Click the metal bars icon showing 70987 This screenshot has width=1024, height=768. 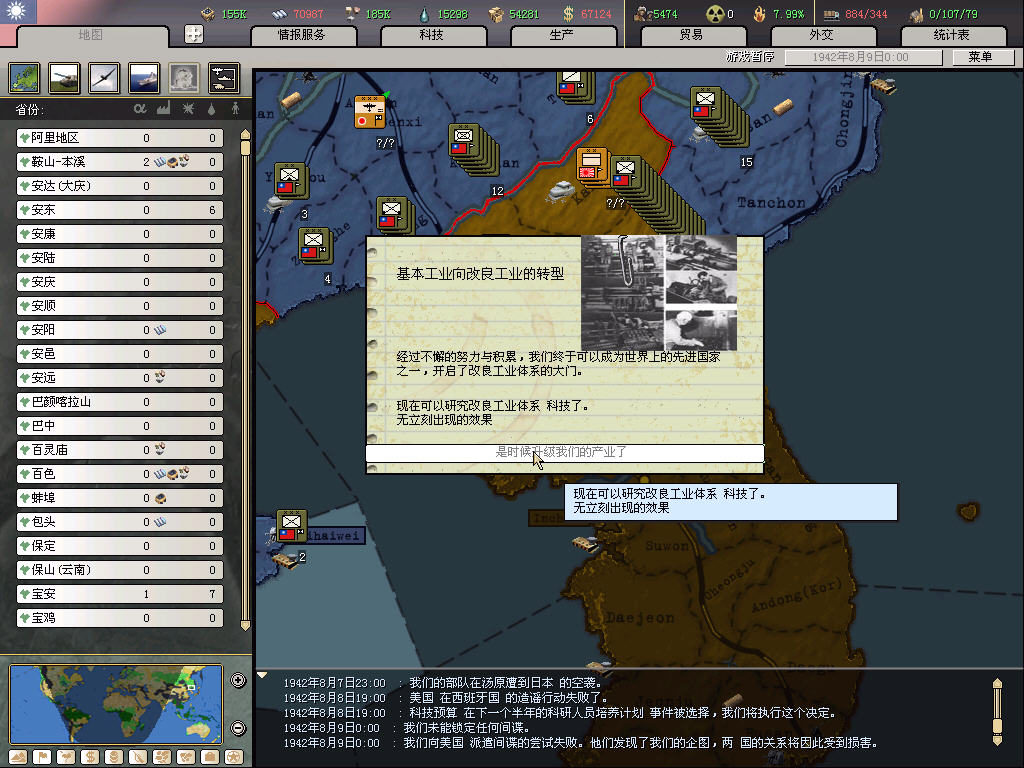tap(280, 14)
